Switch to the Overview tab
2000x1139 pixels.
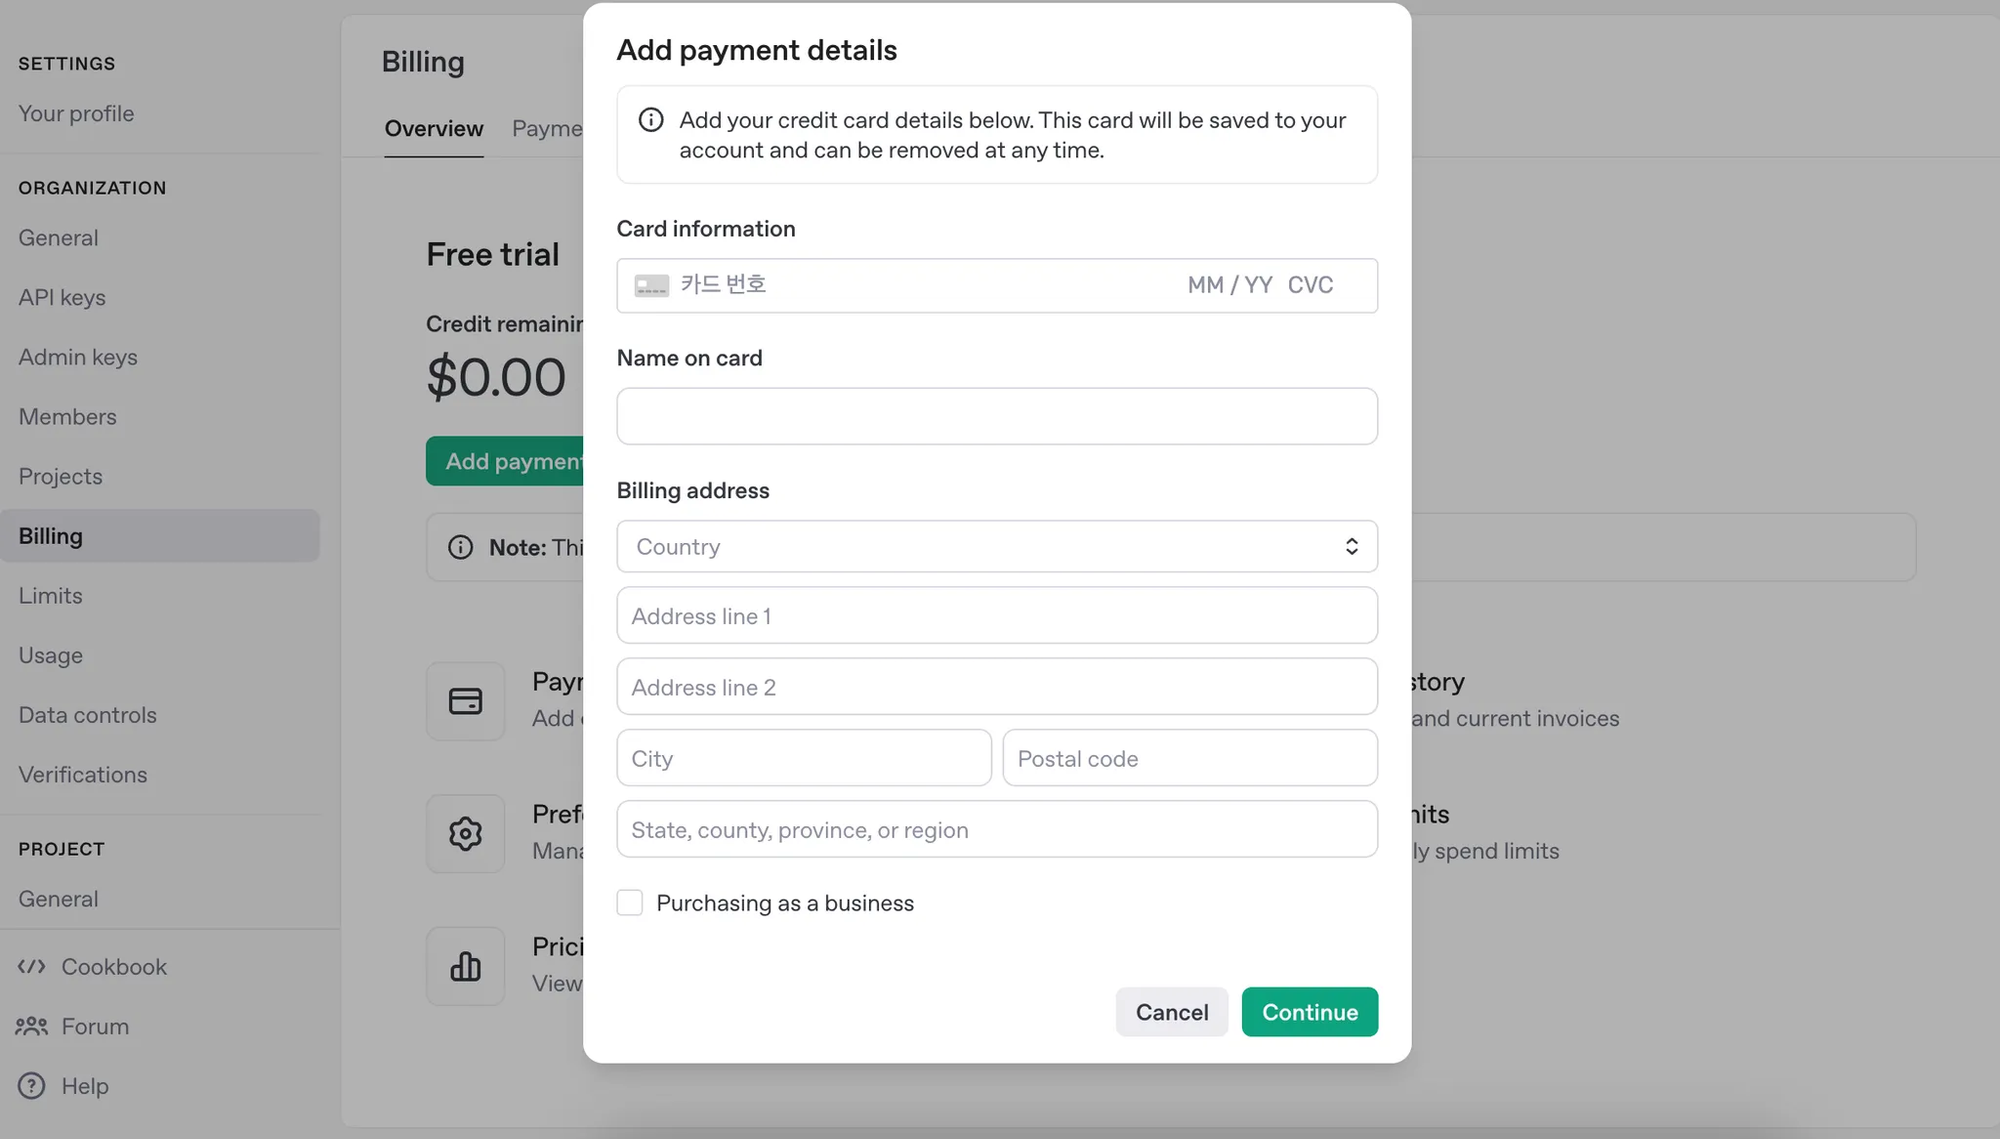click(x=434, y=129)
